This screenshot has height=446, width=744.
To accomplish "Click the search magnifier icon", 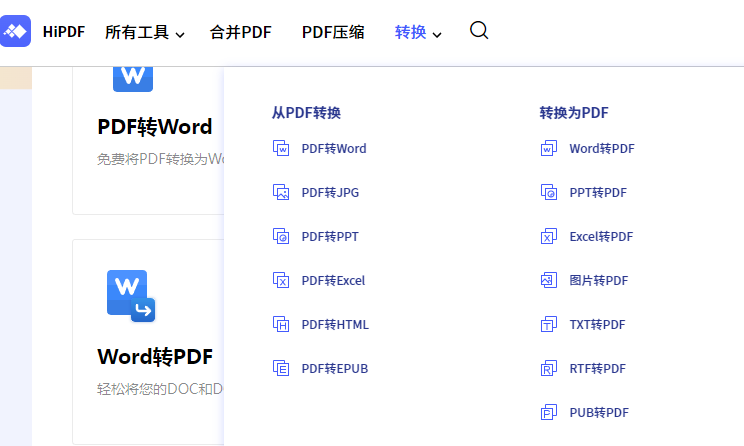I will [479, 30].
